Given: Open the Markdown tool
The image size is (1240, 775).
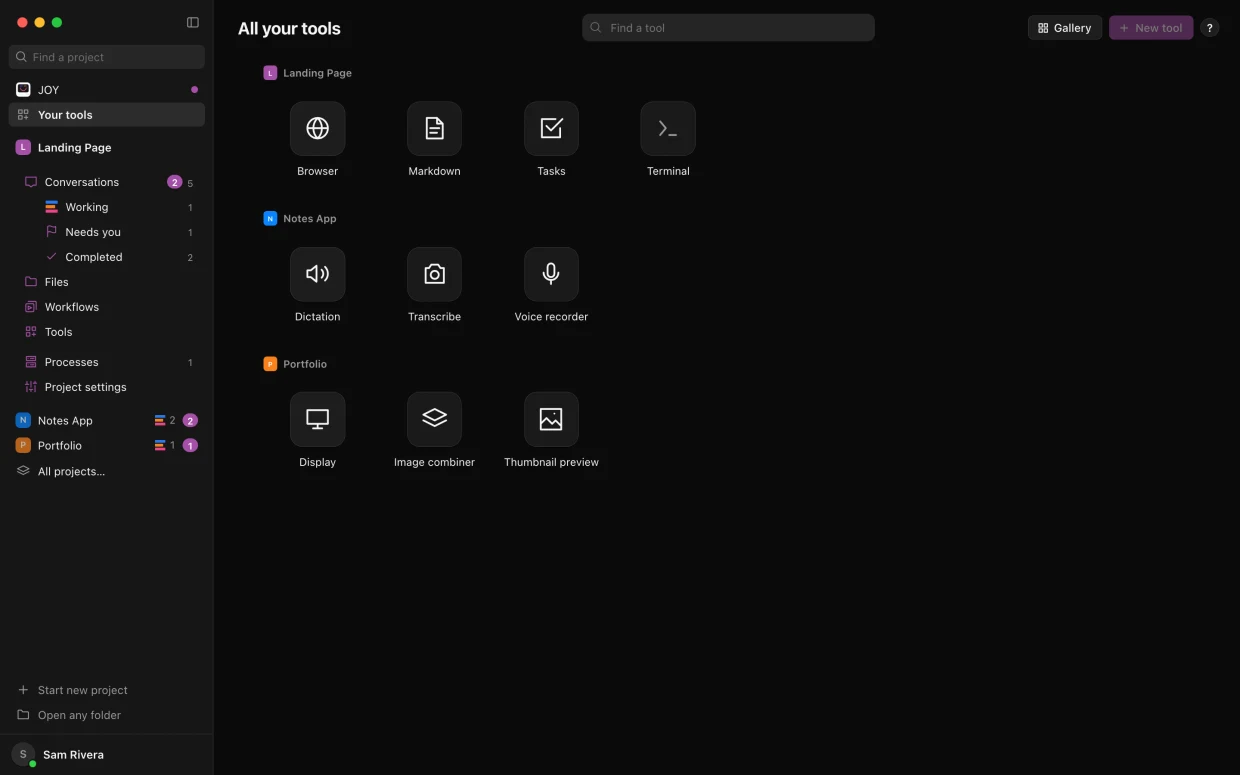Looking at the screenshot, I should coord(434,129).
